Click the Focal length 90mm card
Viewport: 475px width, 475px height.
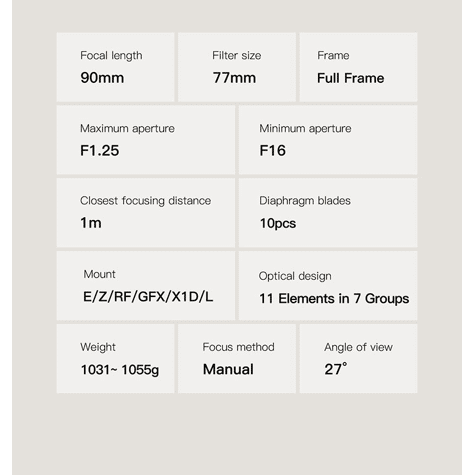click(115, 67)
